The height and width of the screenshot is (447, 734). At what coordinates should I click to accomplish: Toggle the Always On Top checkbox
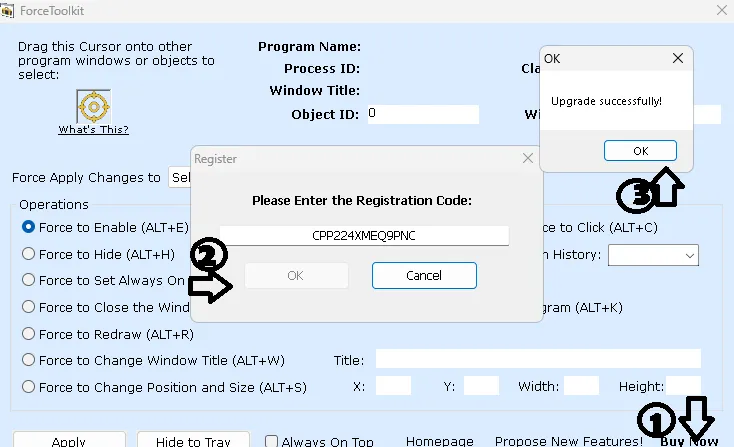click(271, 441)
